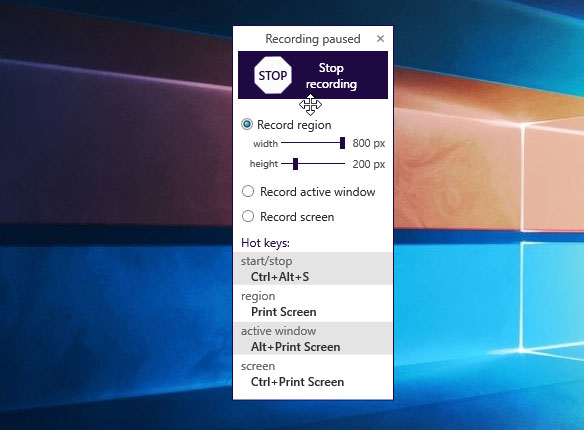
Task: Click the Record region label text
Action: [x=294, y=125]
